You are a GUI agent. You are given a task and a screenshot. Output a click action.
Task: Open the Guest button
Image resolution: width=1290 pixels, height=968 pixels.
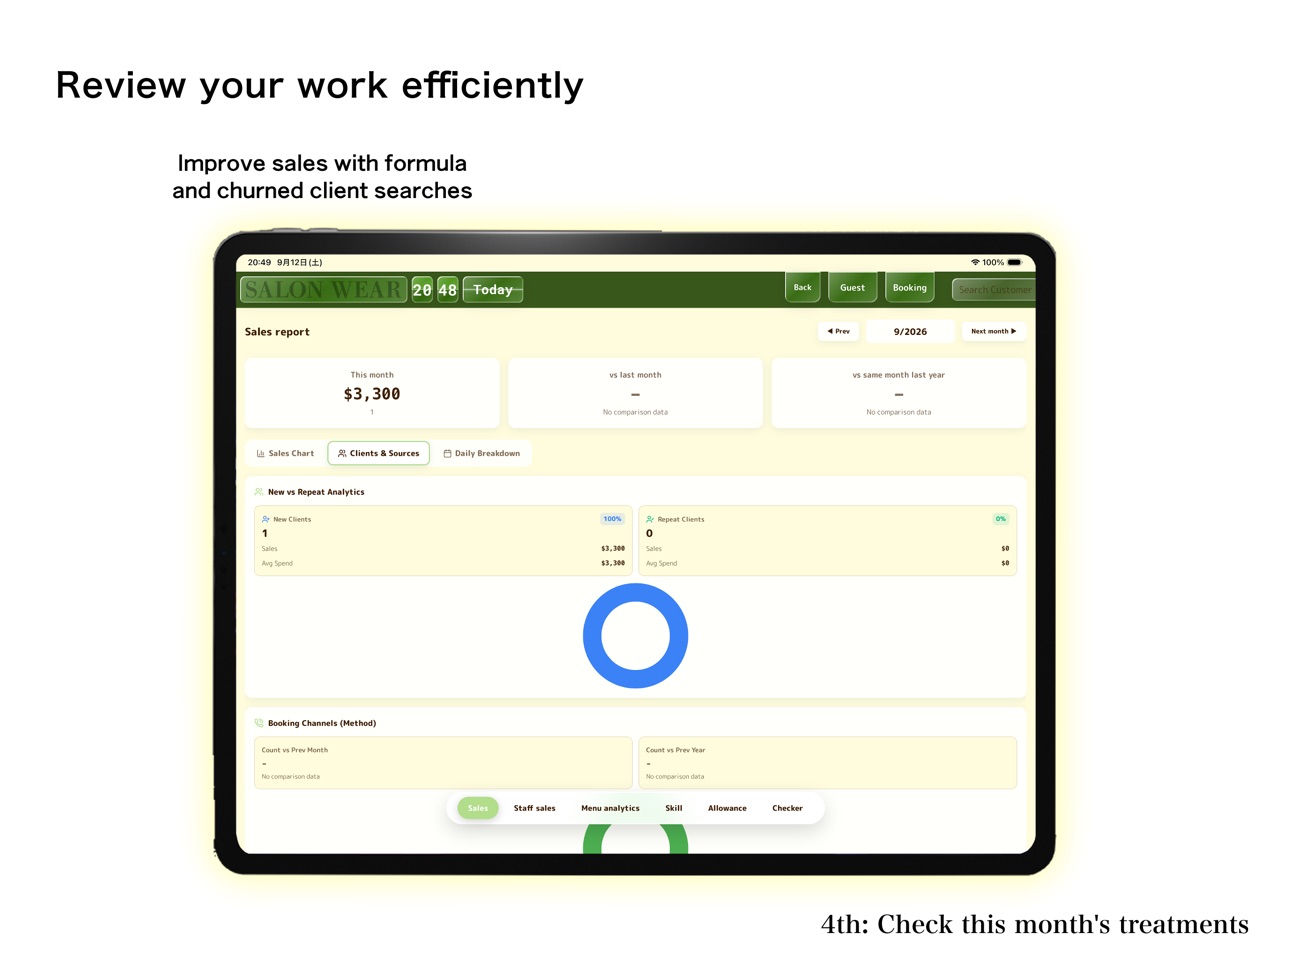tap(852, 287)
